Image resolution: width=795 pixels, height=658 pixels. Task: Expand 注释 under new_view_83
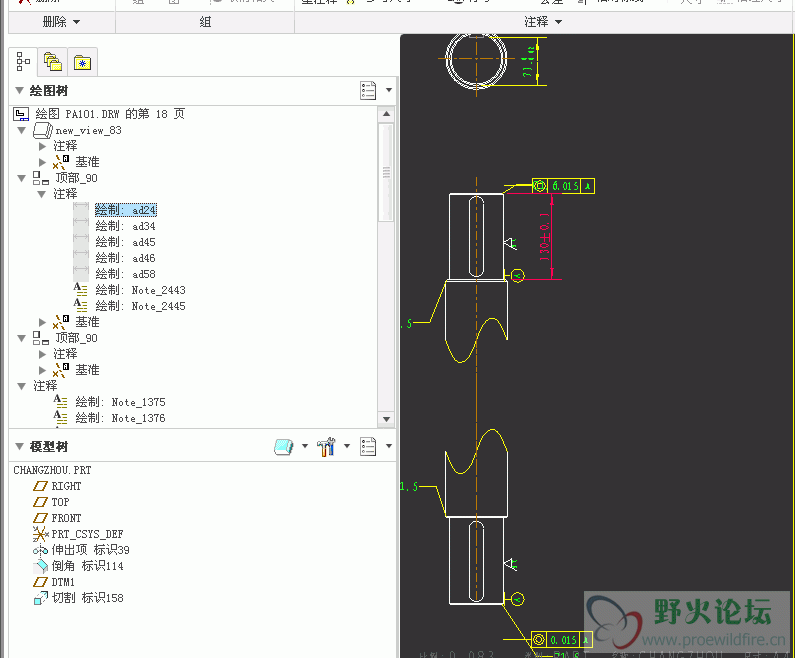(x=42, y=147)
